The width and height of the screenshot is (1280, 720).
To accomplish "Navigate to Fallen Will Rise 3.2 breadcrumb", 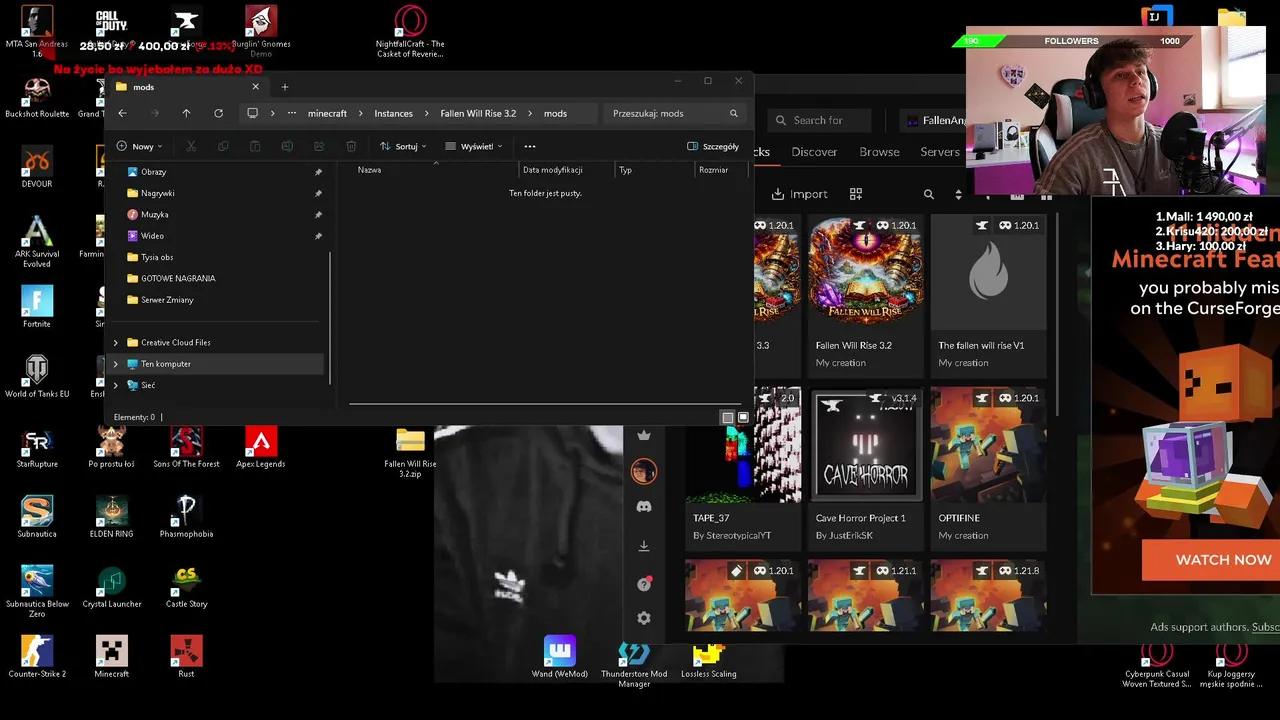I will (x=478, y=113).
